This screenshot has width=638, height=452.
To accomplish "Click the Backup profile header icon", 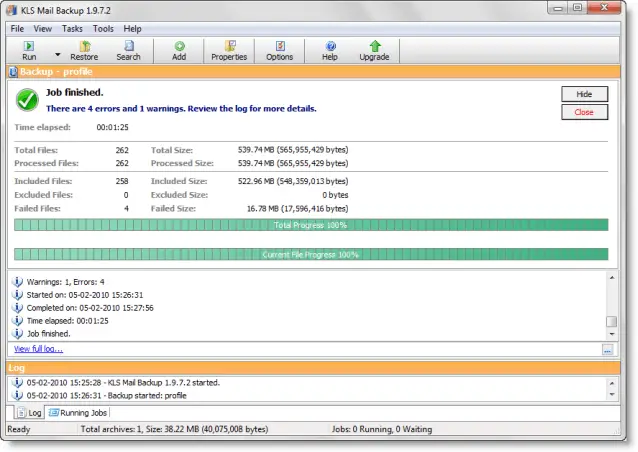I will pyautogui.click(x=13, y=72).
